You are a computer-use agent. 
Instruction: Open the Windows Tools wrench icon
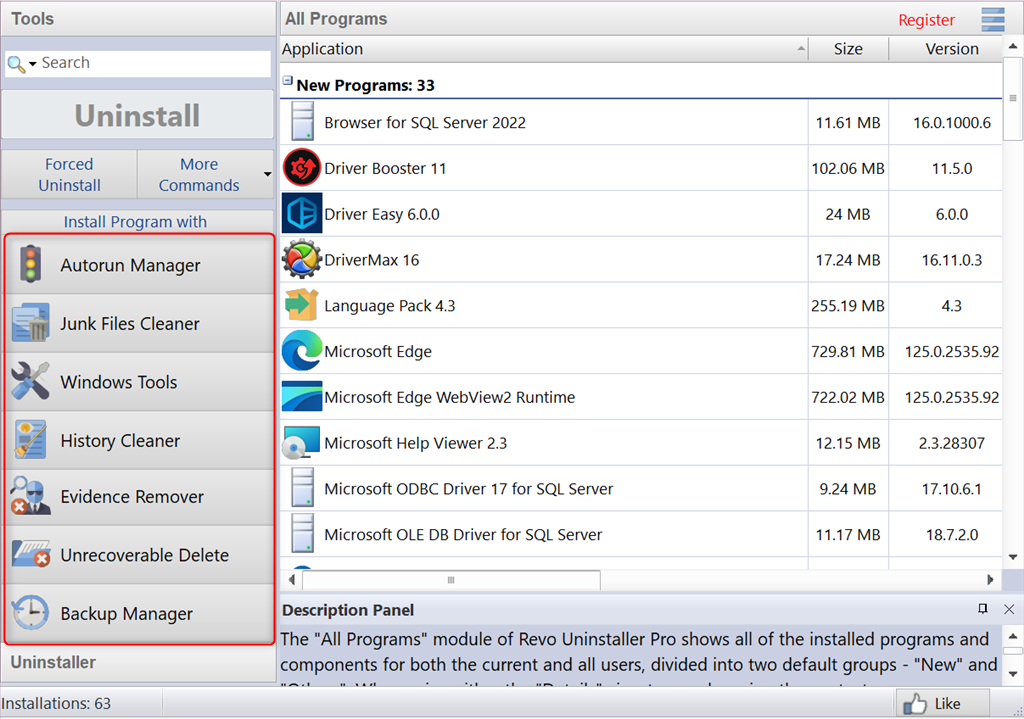[30, 381]
